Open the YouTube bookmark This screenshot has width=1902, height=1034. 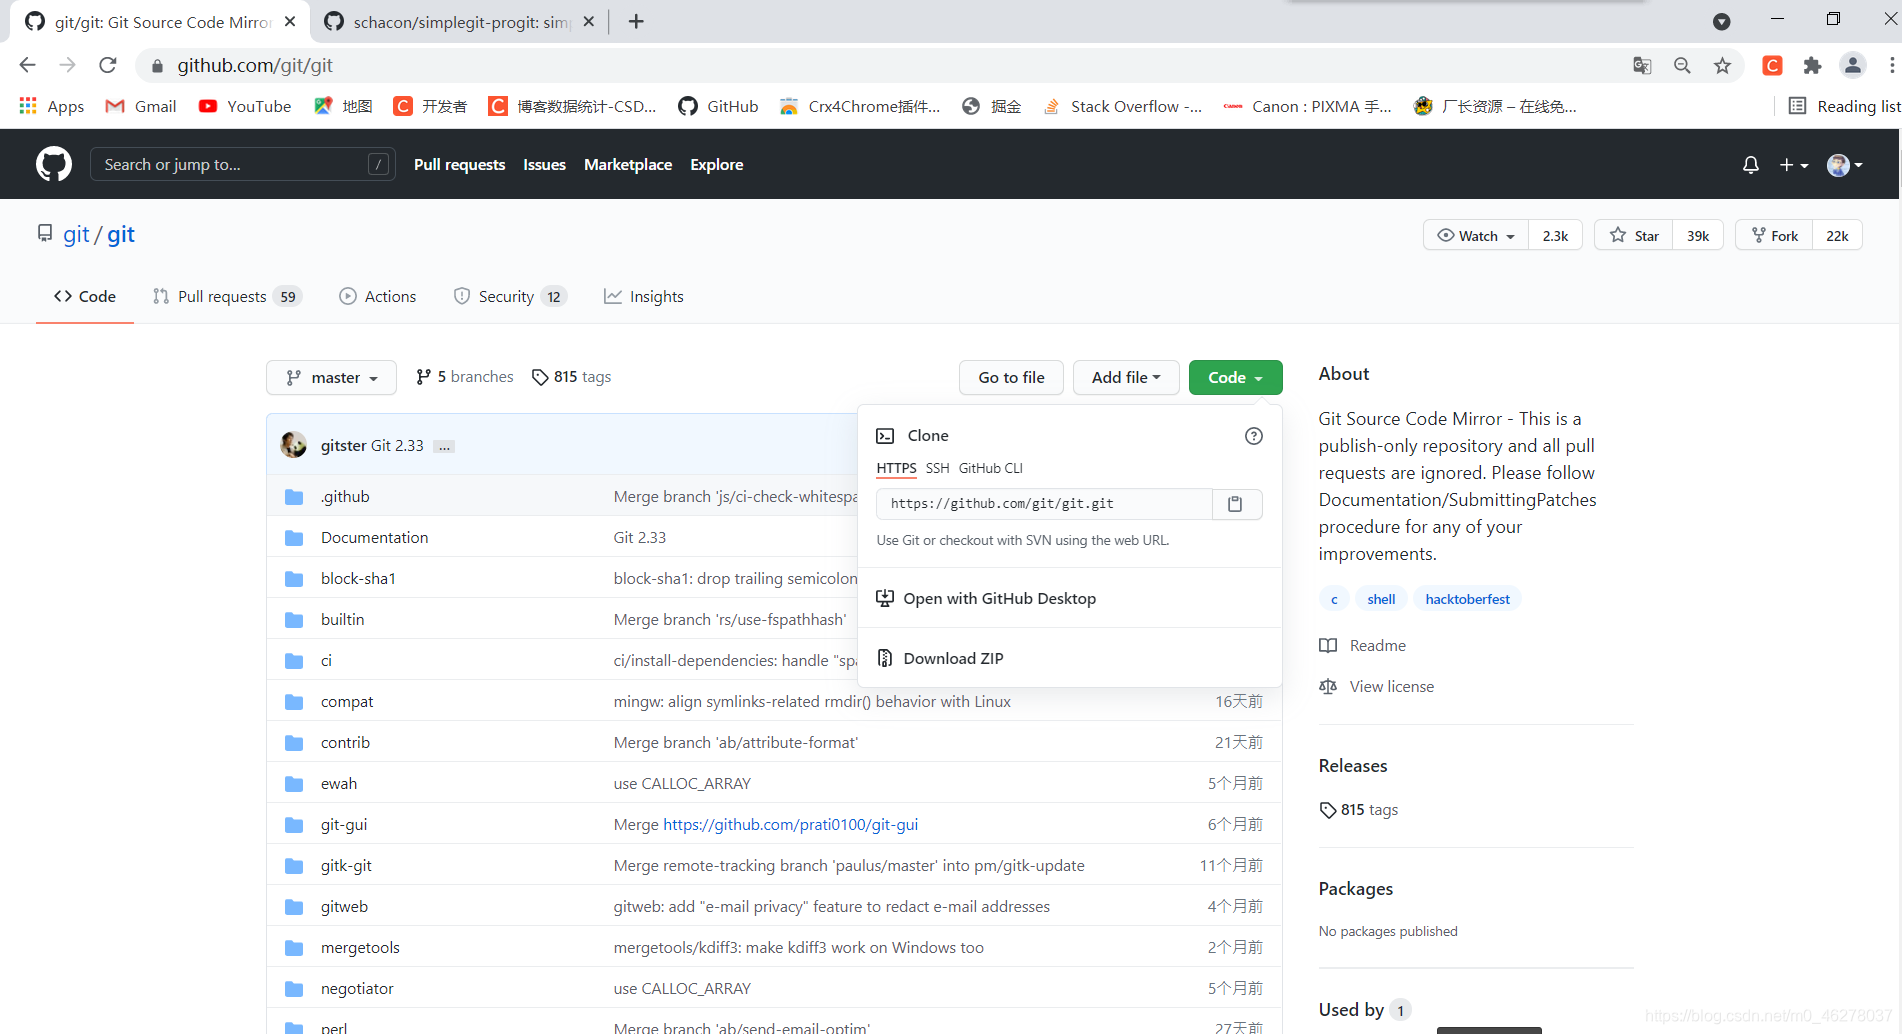[x=245, y=106]
